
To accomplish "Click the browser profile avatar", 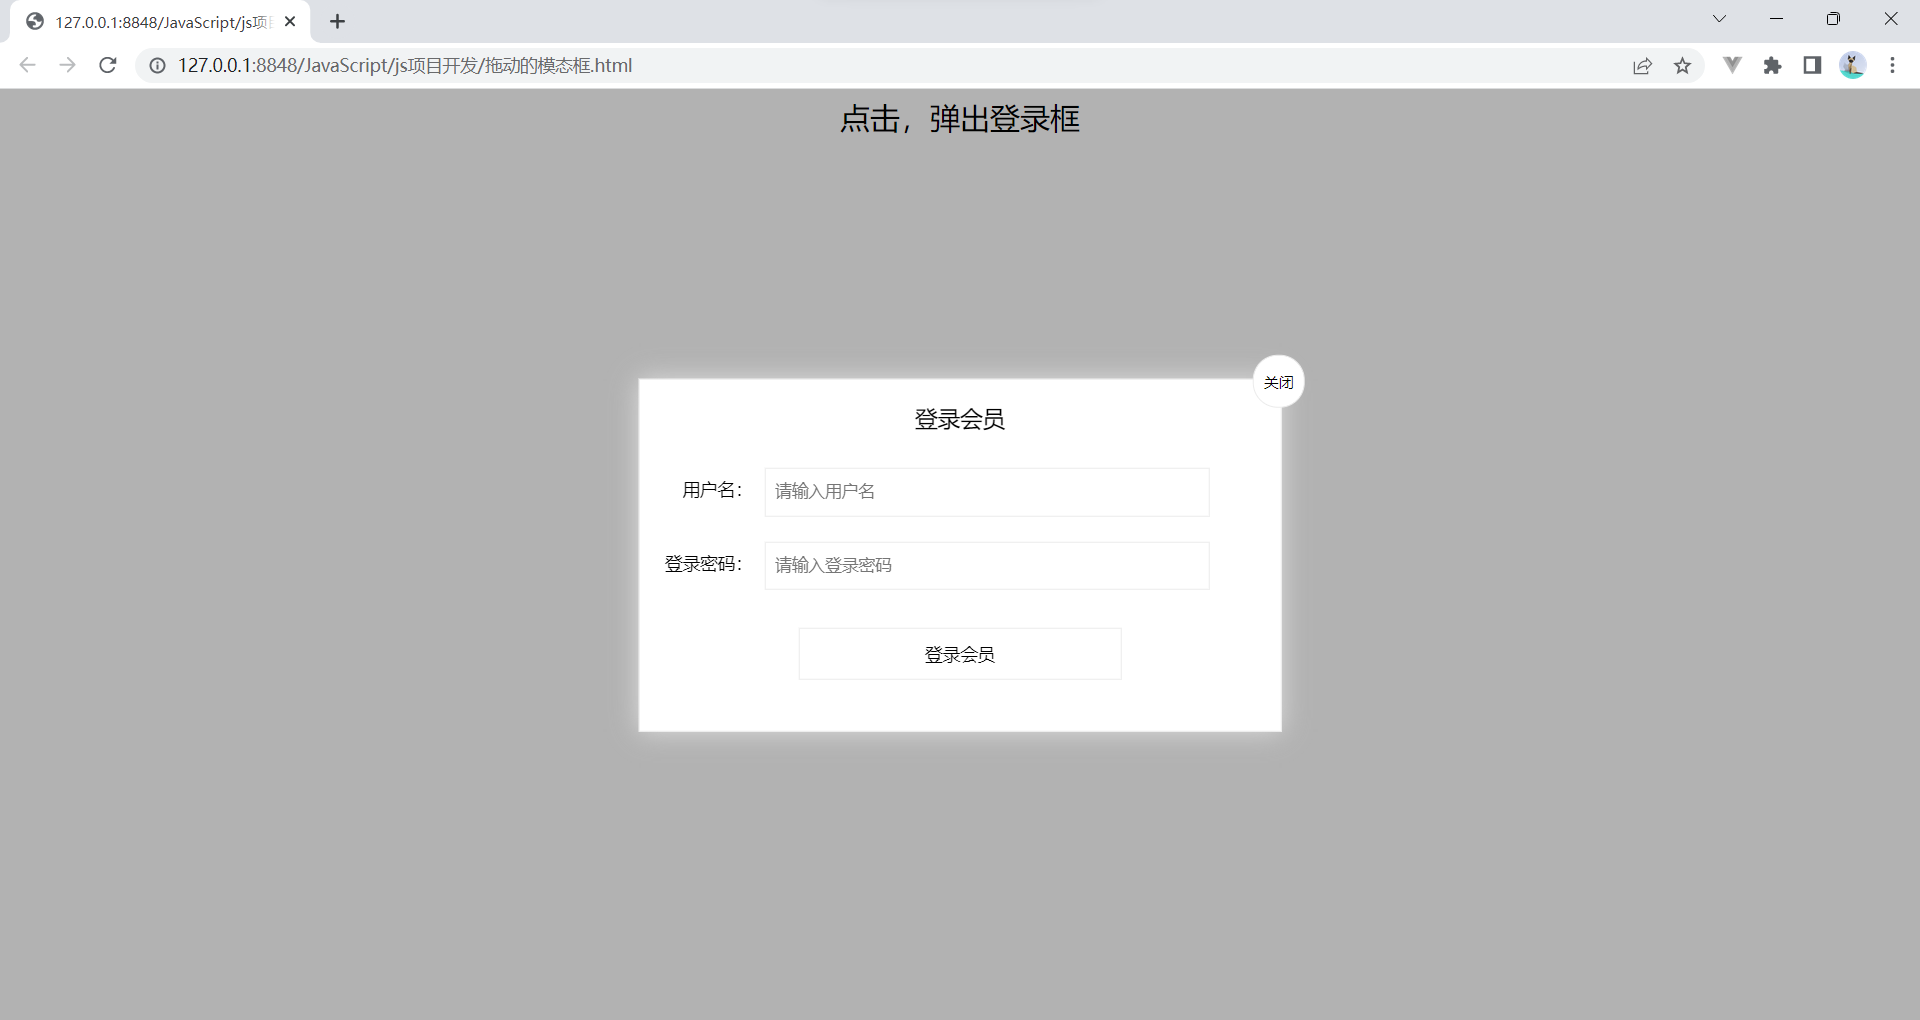I will (x=1853, y=65).
